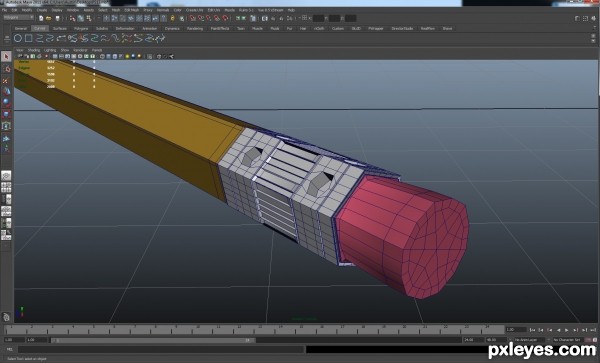Click the Save Scene icon
The image size is (600, 363).
coord(57,18)
